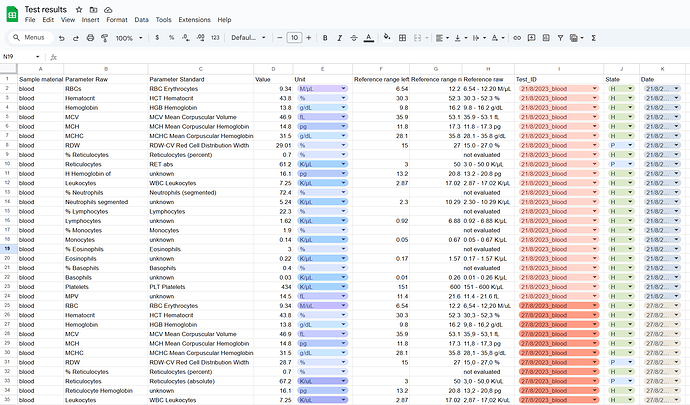
Task: Click the Functions sigma icon
Action: pos(593,38)
